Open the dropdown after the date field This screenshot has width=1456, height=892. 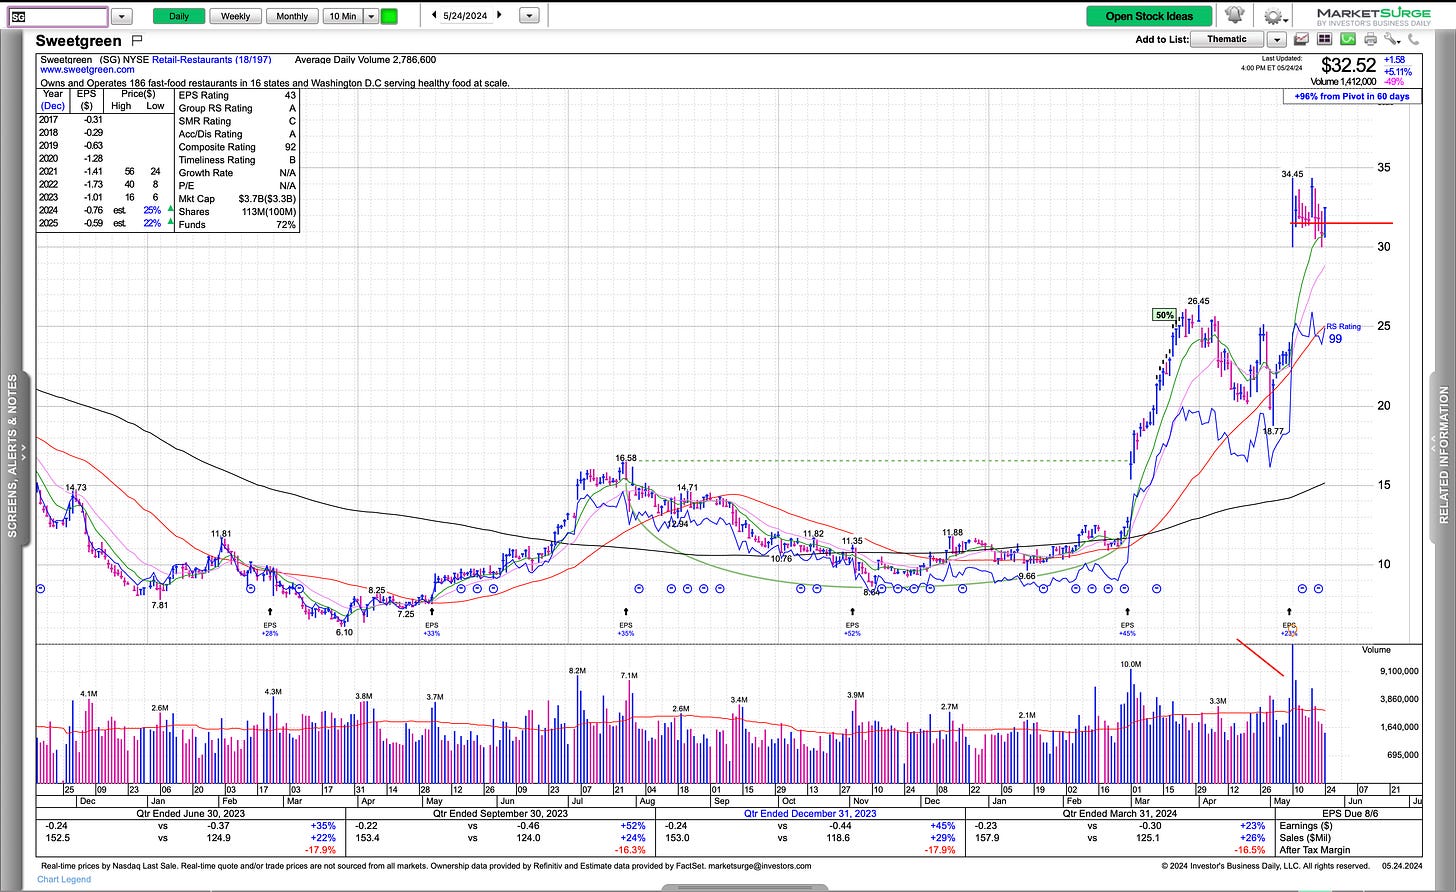(x=530, y=16)
